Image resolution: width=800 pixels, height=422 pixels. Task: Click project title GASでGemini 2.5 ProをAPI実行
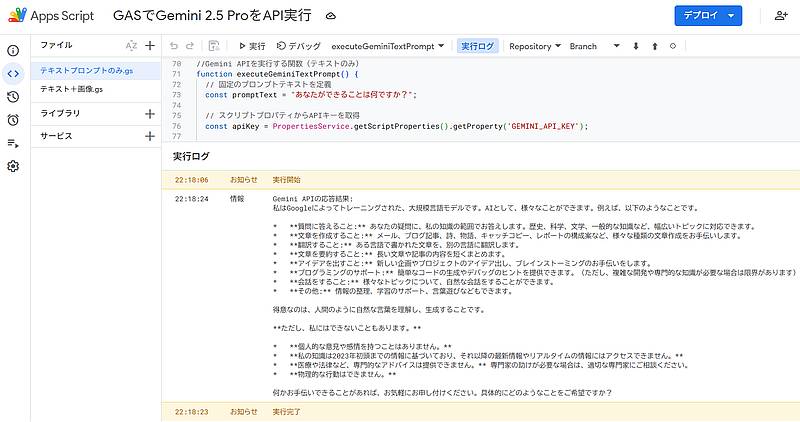coord(212,16)
